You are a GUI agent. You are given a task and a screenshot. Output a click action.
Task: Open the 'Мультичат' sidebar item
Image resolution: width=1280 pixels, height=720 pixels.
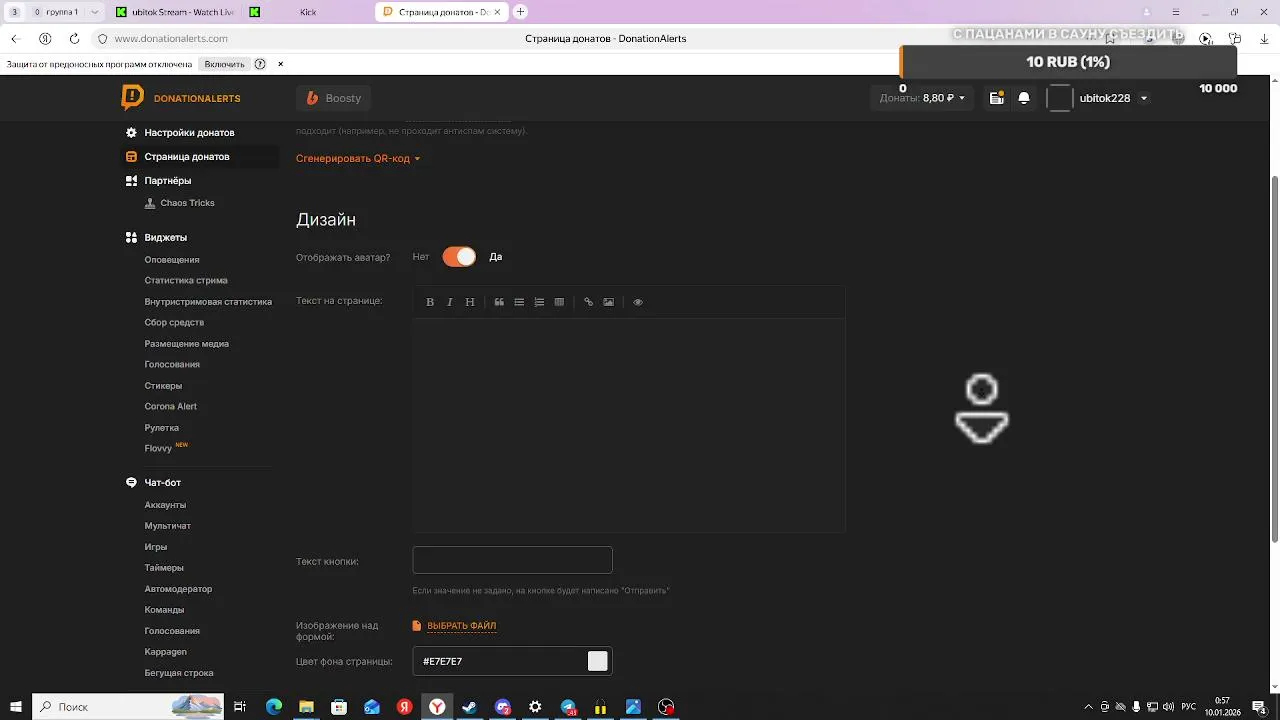[168, 526]
